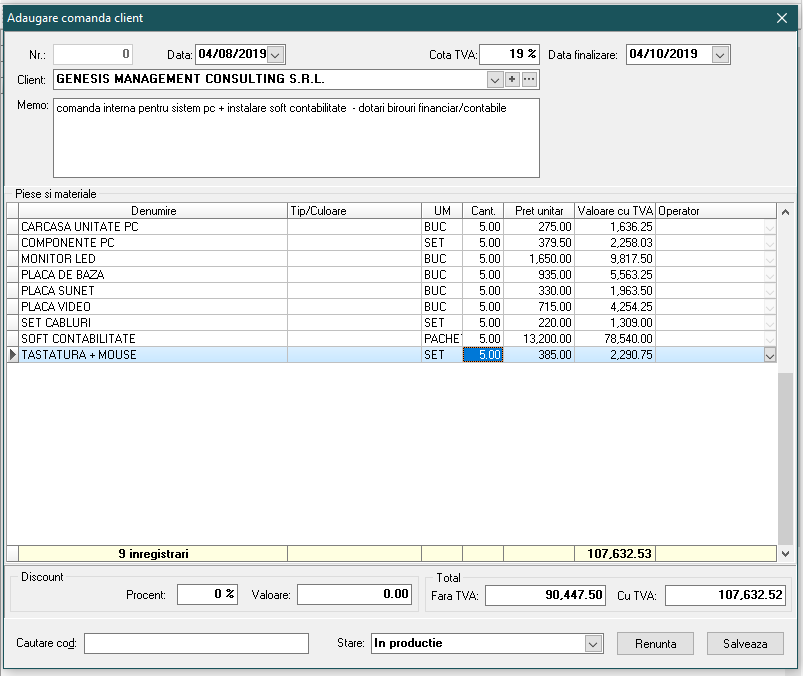Click the scroll down arrow of the items grid
This screenshot has height=676, width=803.
pyautogui.click(x=785, y=553)
